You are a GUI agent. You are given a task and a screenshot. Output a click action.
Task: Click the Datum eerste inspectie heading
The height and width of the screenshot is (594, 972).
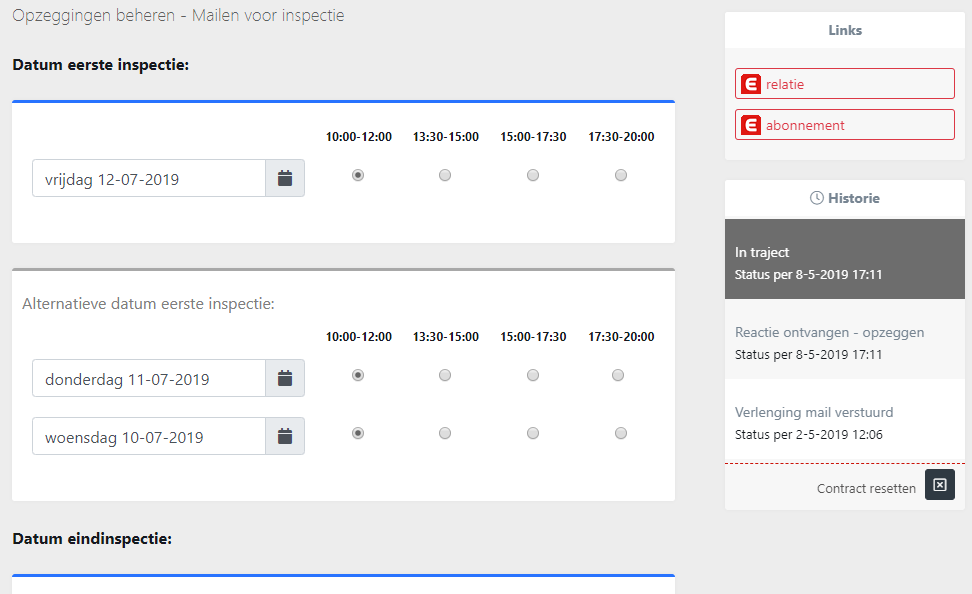100,65
